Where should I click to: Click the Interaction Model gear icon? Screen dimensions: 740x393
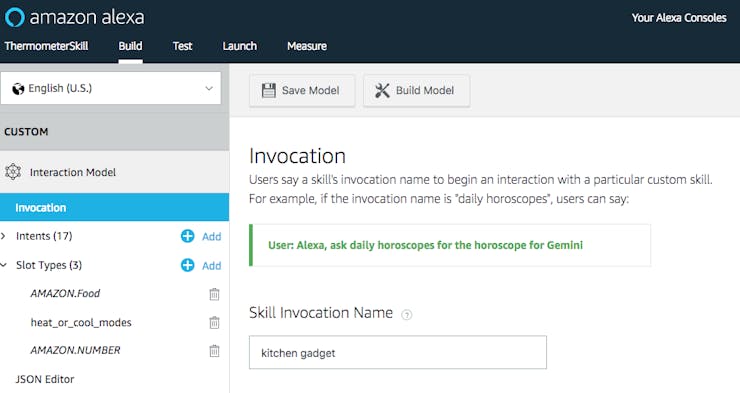(13, 172)
